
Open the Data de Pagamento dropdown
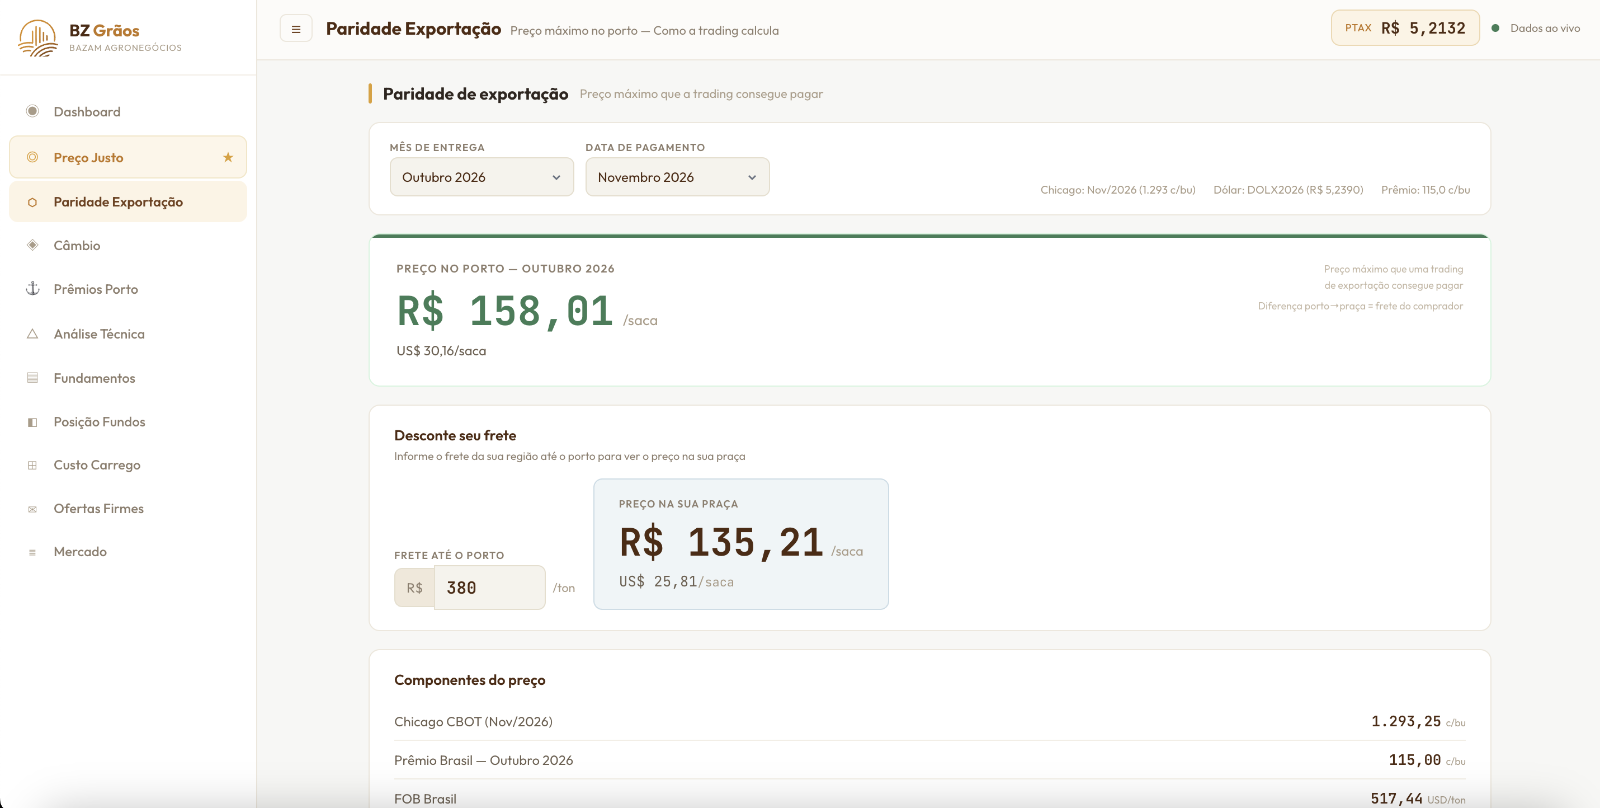click(677, 177)
